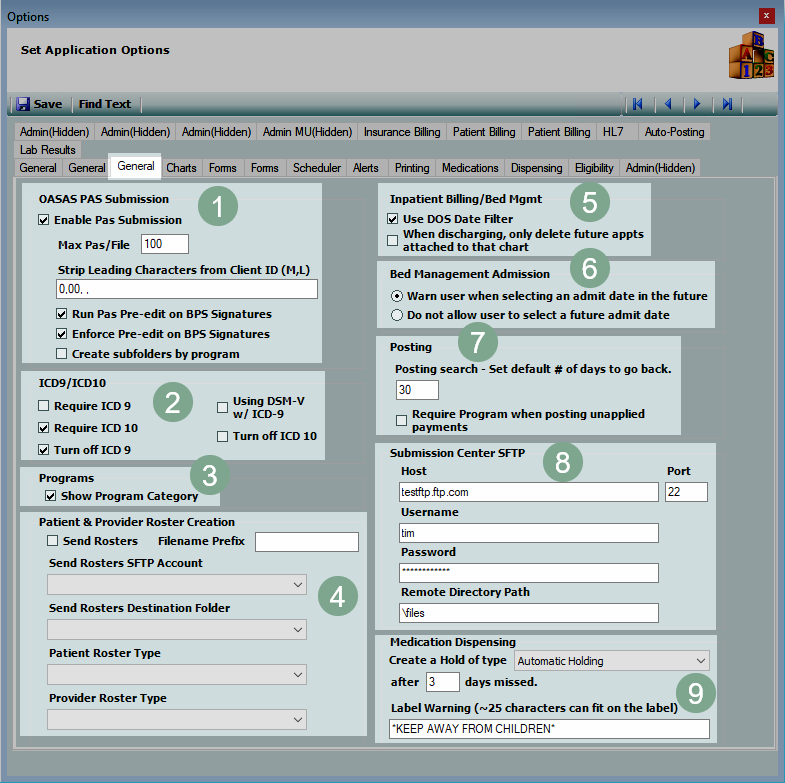This screenshot has width=785, height=783.
Task: Click the Save disk icon
Action: point(23,104)
